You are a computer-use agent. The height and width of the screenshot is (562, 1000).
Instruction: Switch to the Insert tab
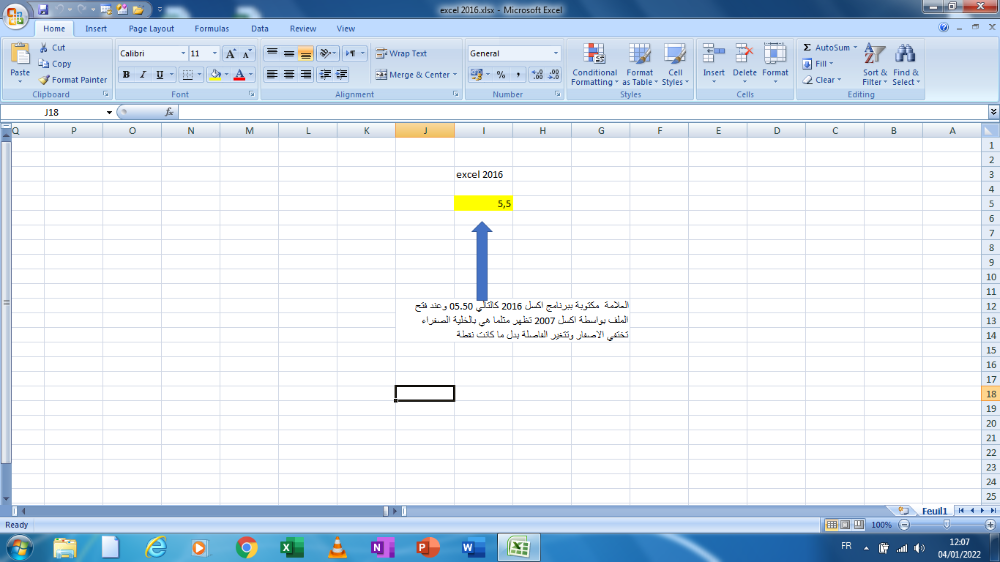(x=96, y=29)
